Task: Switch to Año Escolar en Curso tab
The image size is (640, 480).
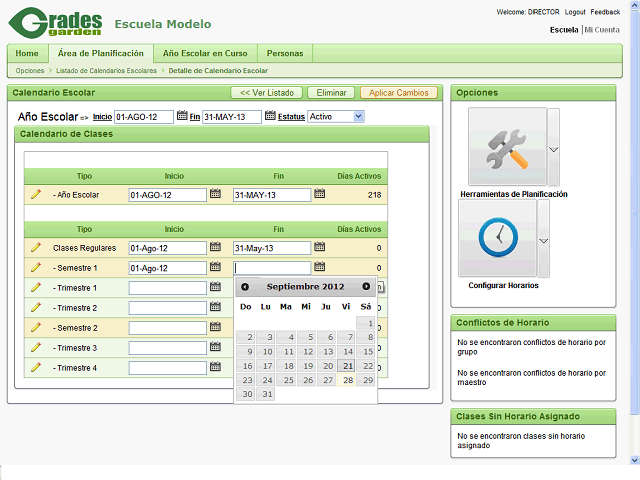Action: point(205,53)
